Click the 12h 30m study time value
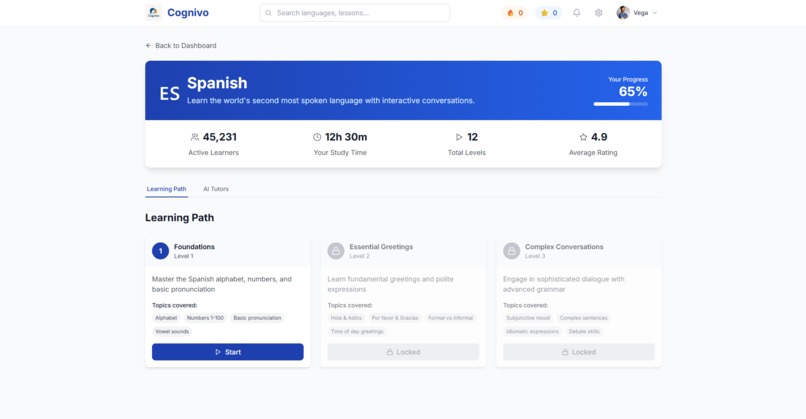Image resolution: width=806 pixels, height=419 pixels. [x=346, y=137]
